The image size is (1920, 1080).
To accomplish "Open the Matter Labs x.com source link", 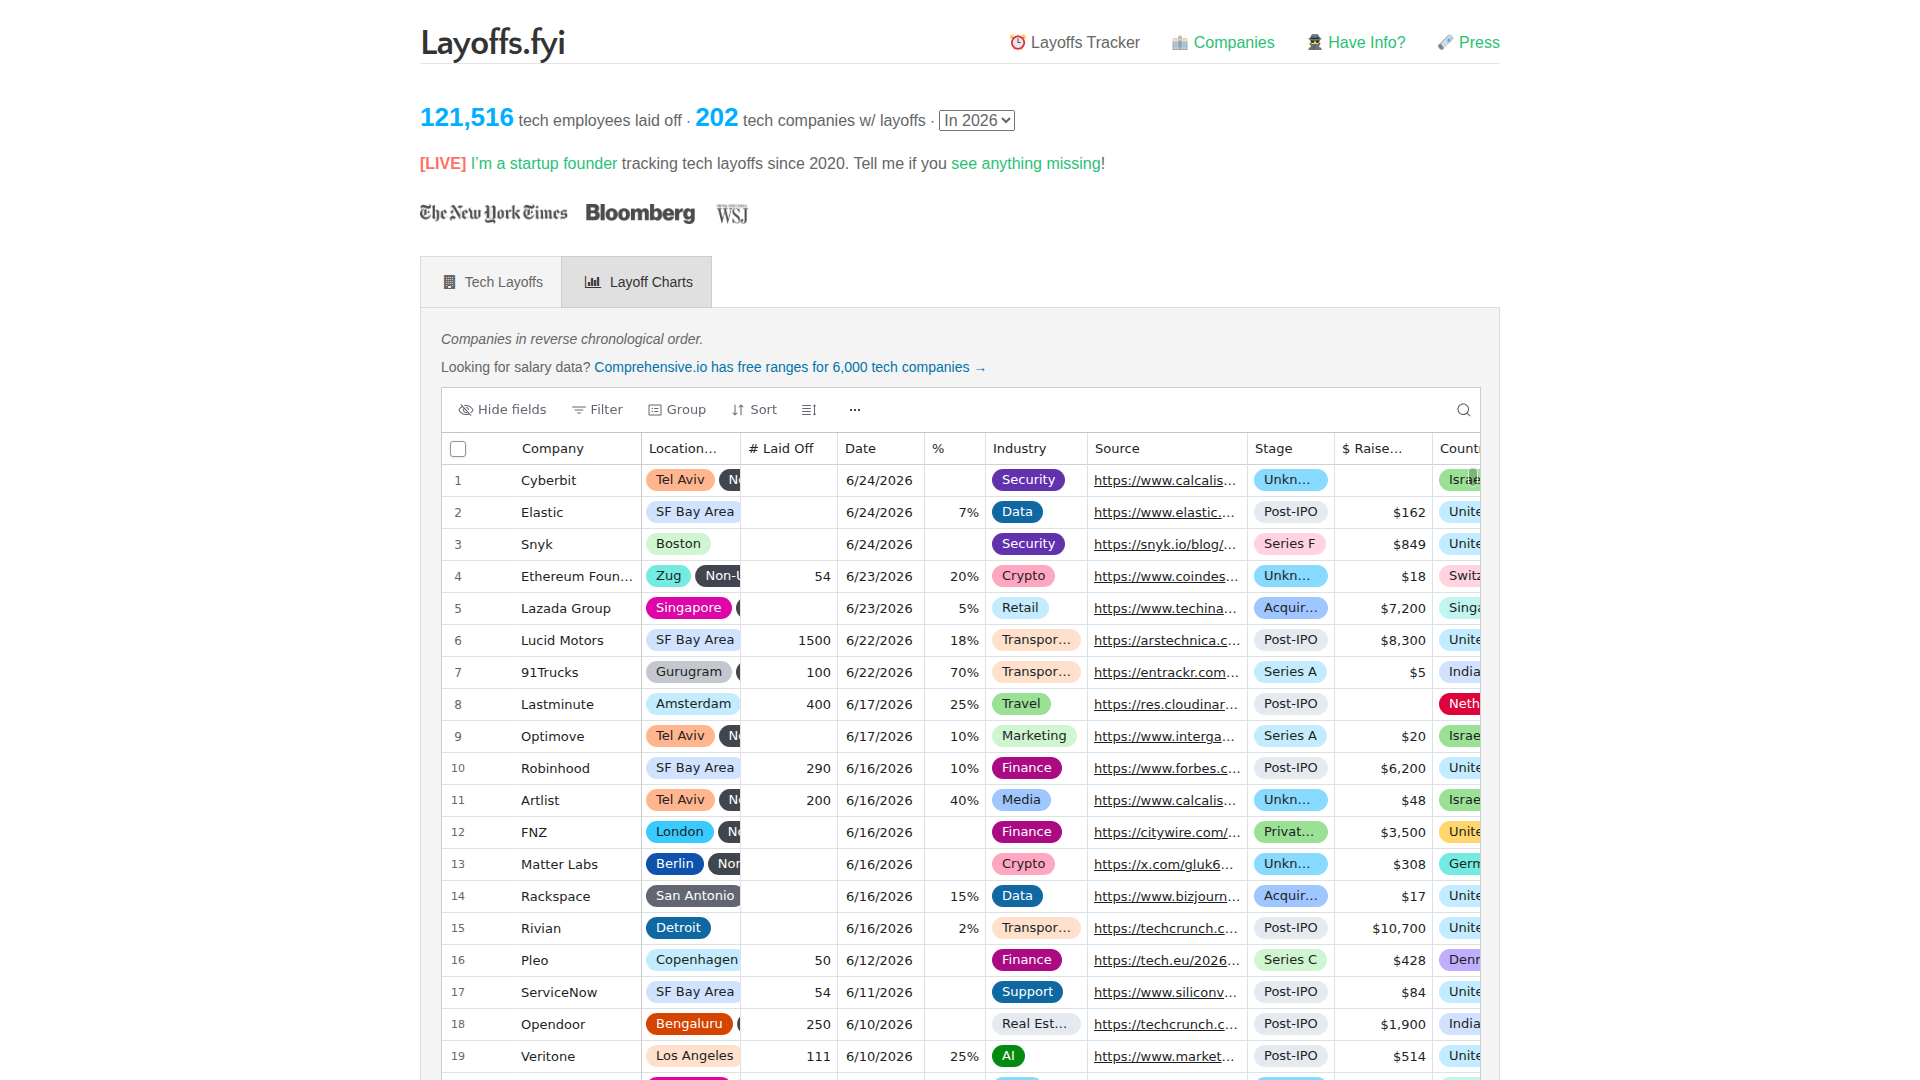I will click(x=1164, y=864).
